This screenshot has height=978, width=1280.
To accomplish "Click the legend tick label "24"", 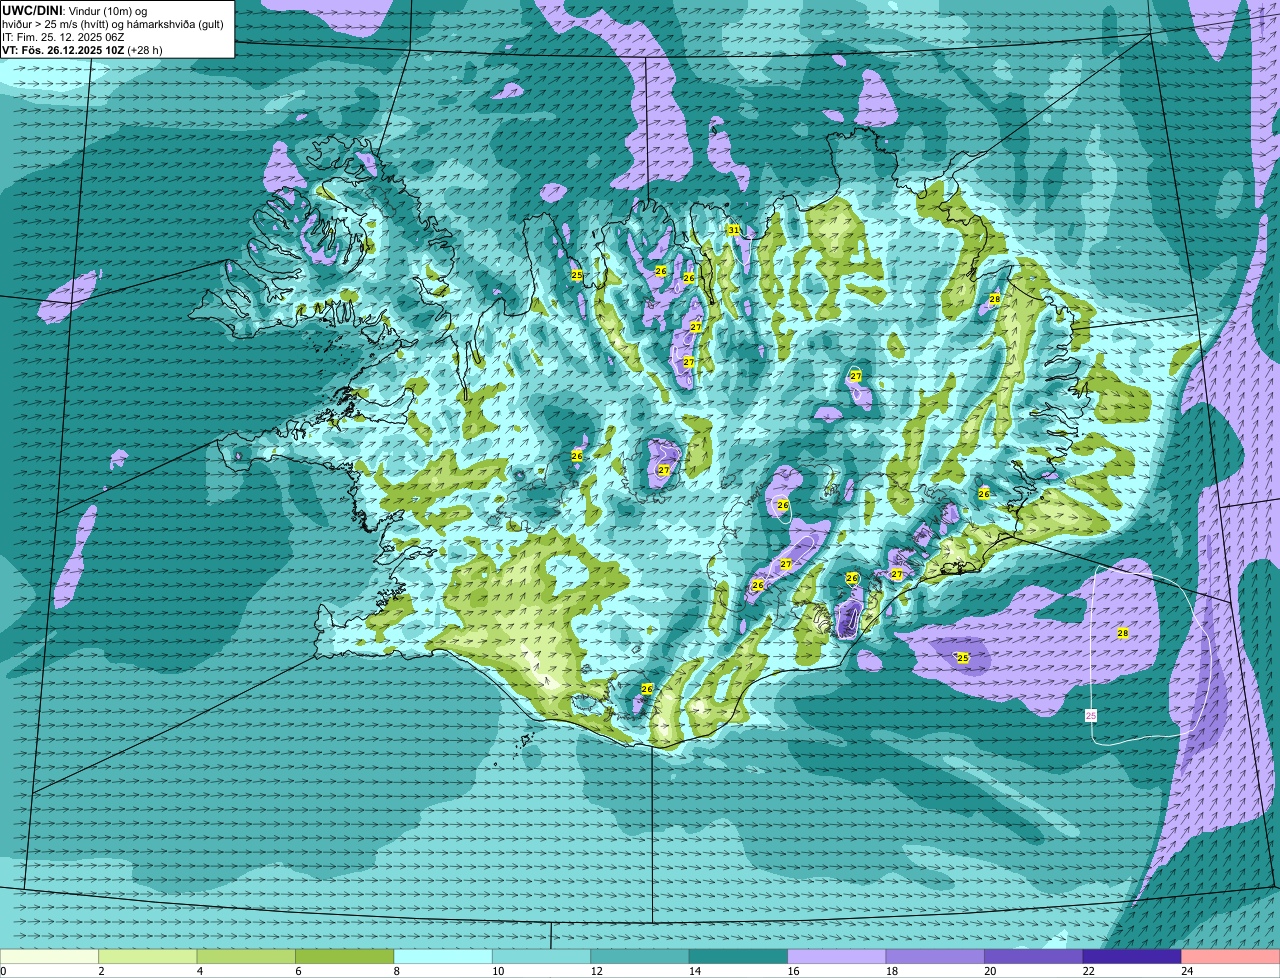I will 1188,971.
